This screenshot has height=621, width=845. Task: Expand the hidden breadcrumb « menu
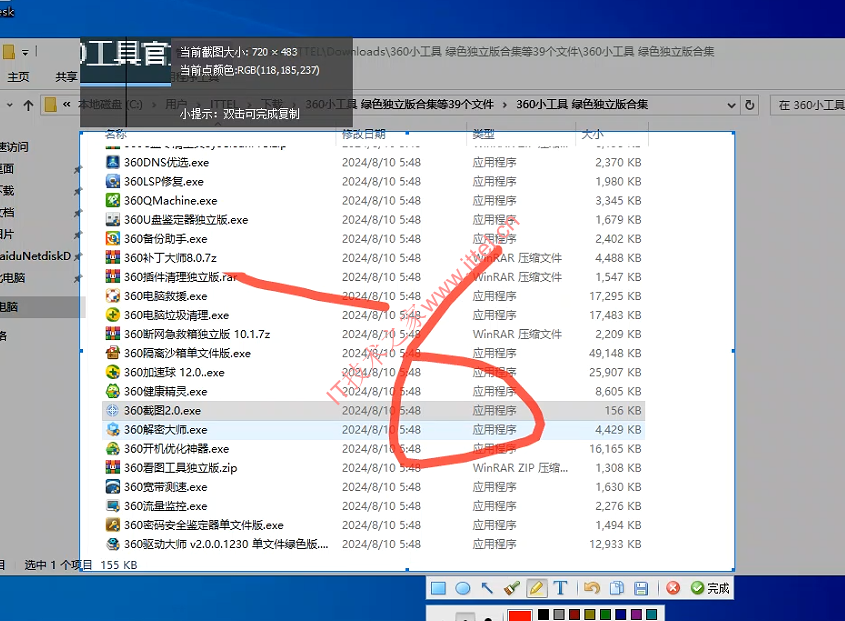click(x=67, y=105)
